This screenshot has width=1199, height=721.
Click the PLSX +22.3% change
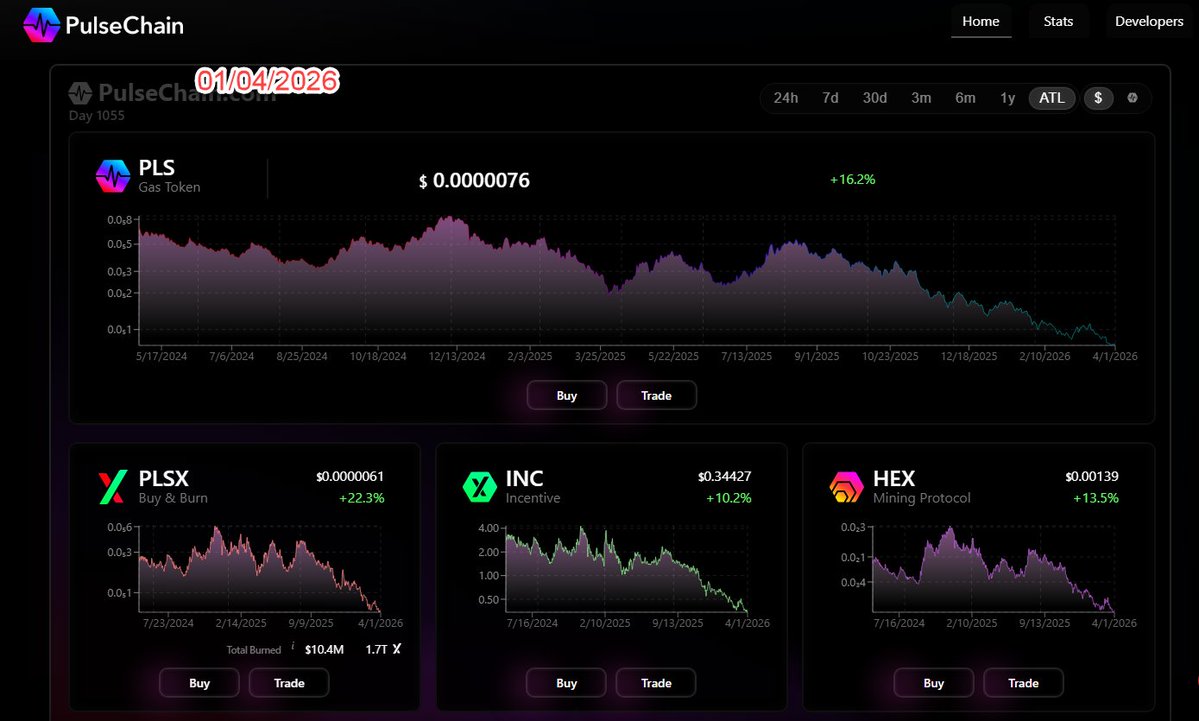[x=362, y=499]
